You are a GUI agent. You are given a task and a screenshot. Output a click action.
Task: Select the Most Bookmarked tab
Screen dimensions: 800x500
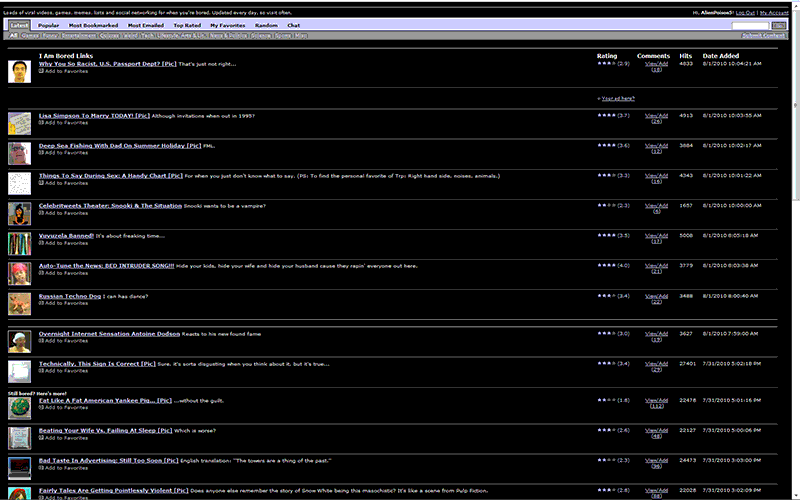[93, 25]
